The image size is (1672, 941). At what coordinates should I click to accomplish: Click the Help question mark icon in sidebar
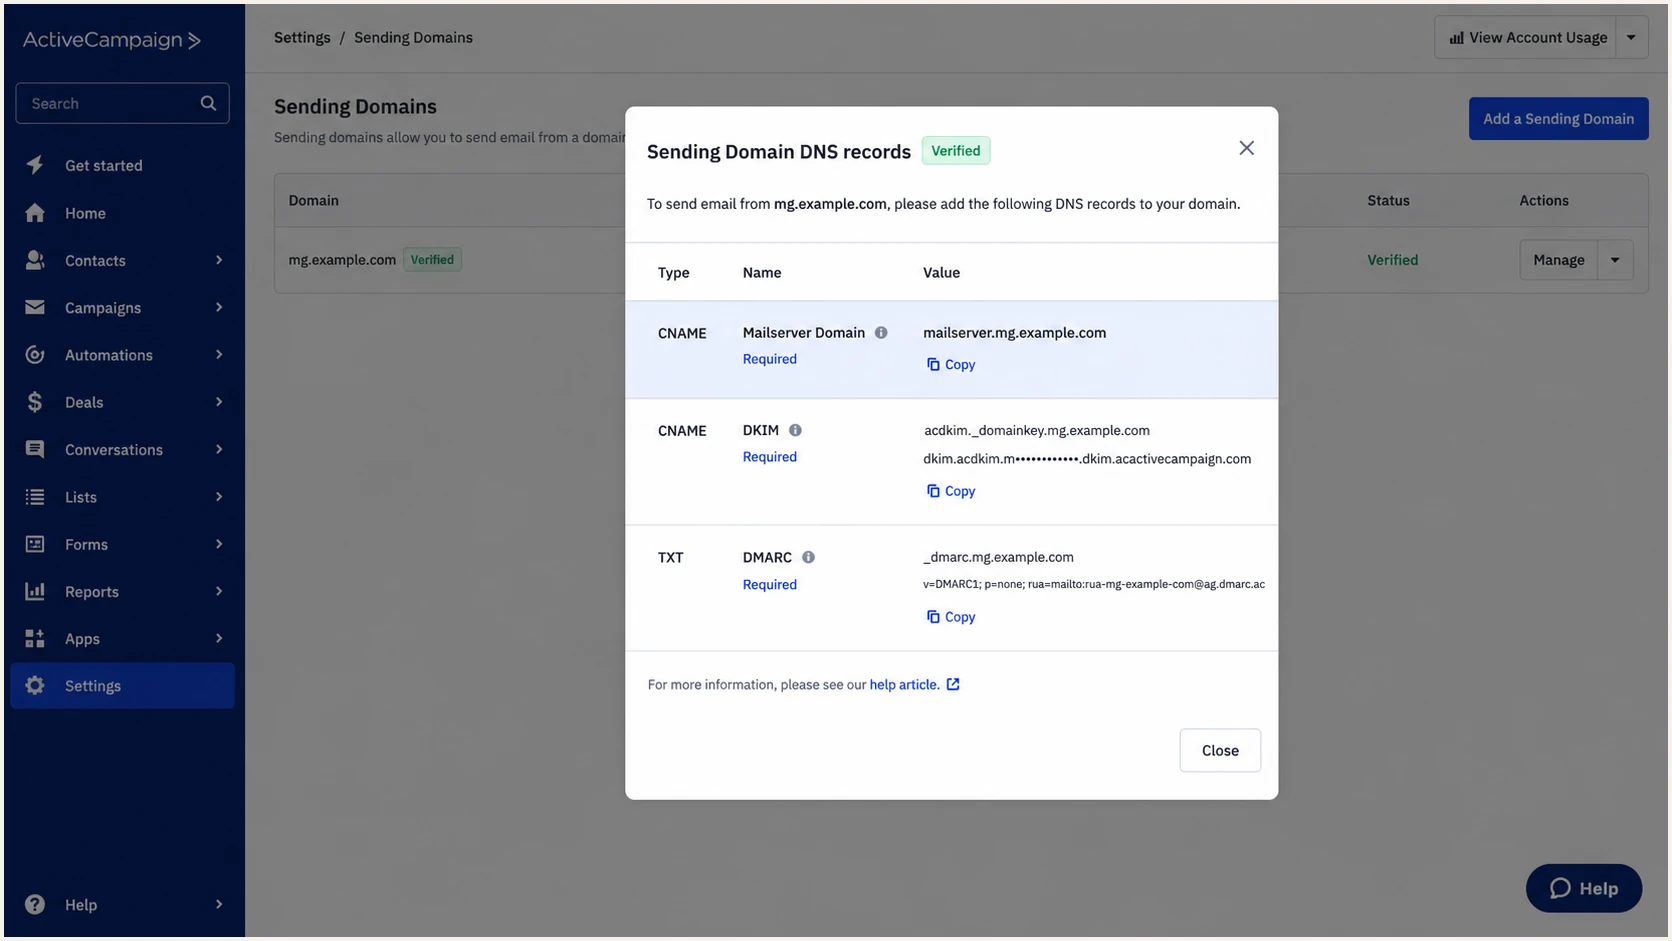pos(35,905)
